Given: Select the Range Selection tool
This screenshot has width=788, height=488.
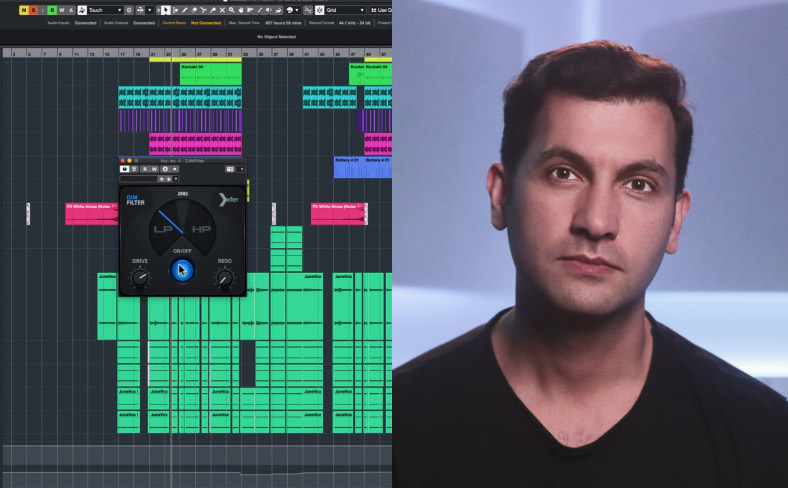Looking at the screenshot, I should [x=175, y=10].
